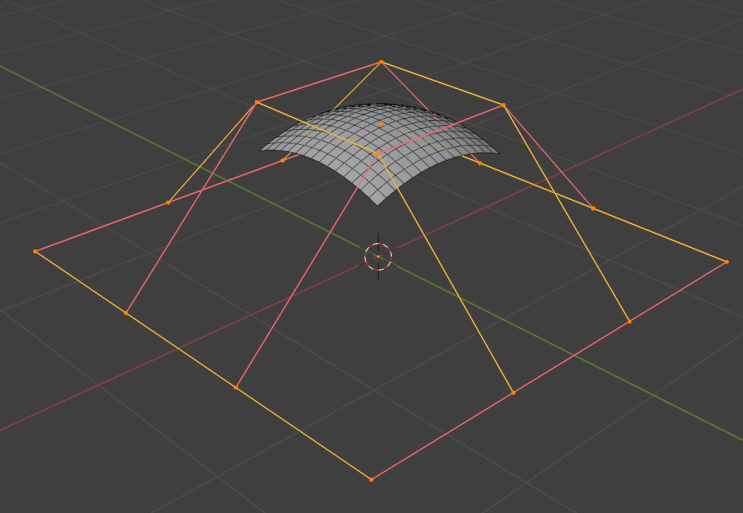Screen dimensions: 743x513
Task: Select the orange origin dot on the surface
Action: pos(382,124)
